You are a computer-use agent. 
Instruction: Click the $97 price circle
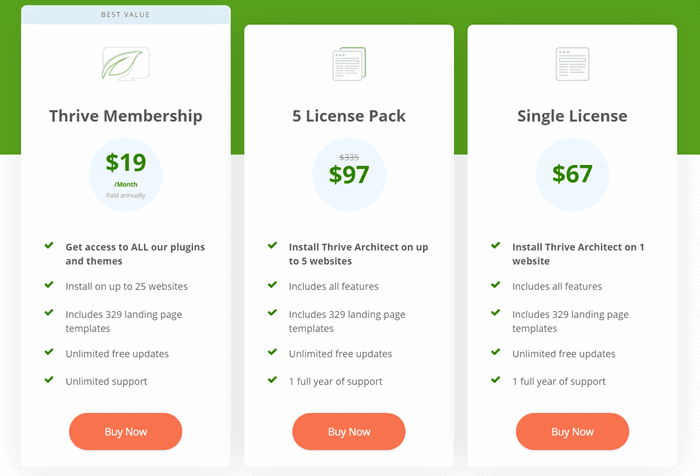pyautogui.click(x=349, y=175)
